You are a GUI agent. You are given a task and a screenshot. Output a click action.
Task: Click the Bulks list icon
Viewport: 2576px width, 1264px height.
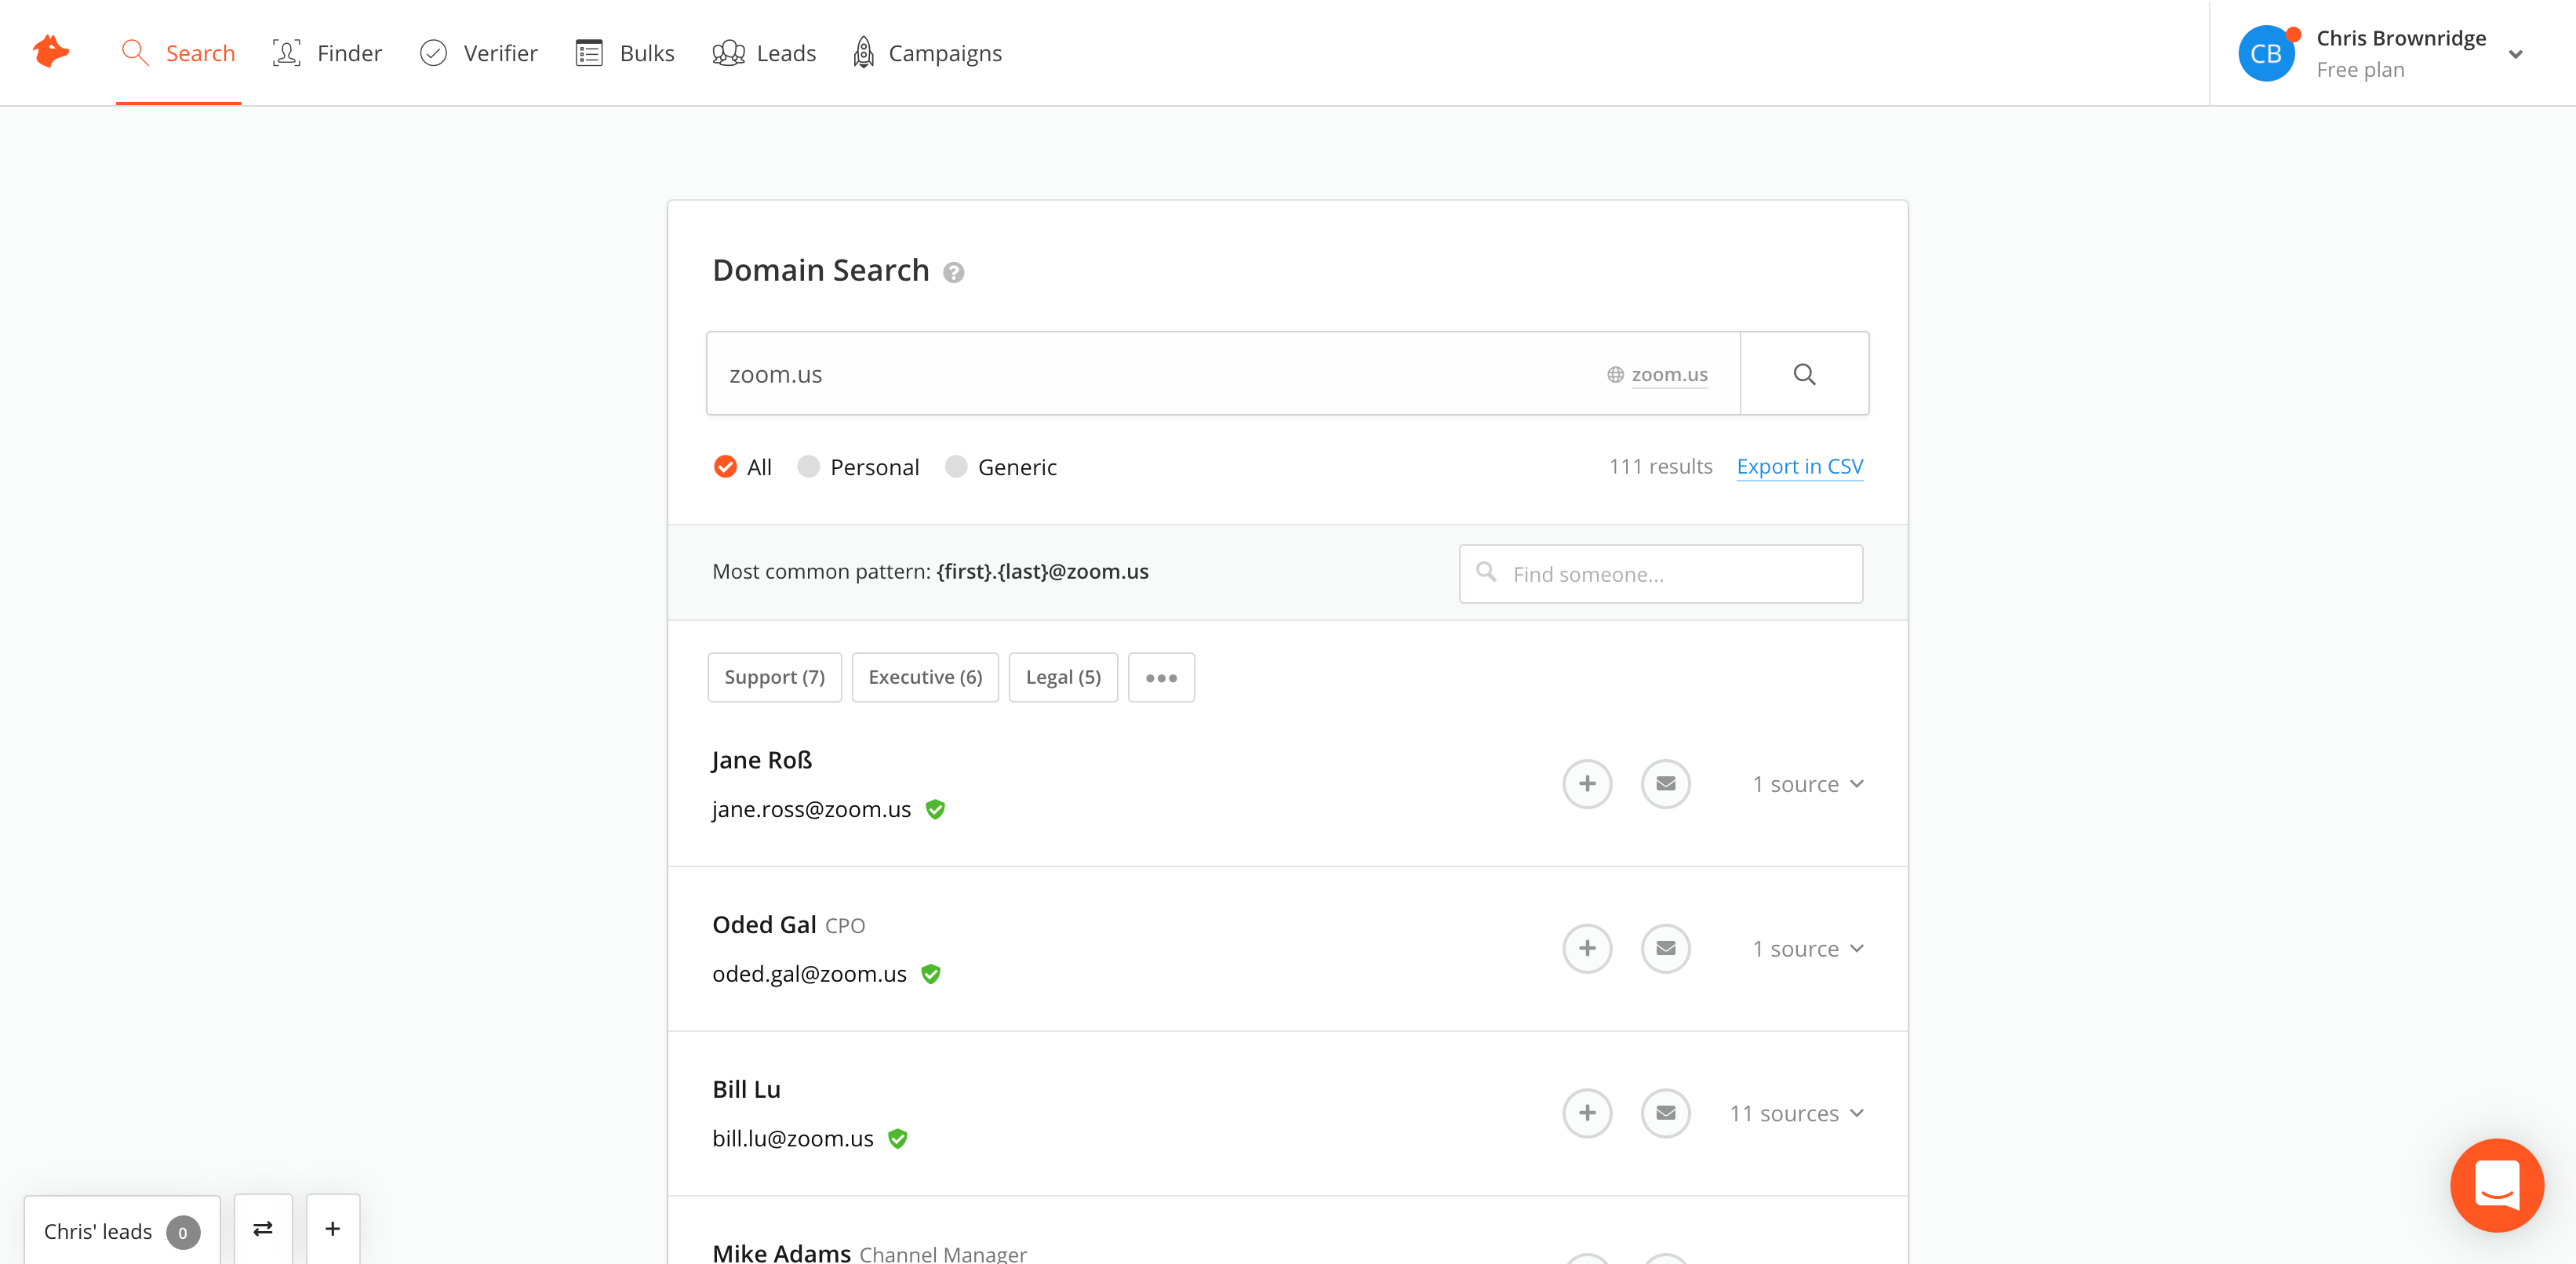[589, 53]
